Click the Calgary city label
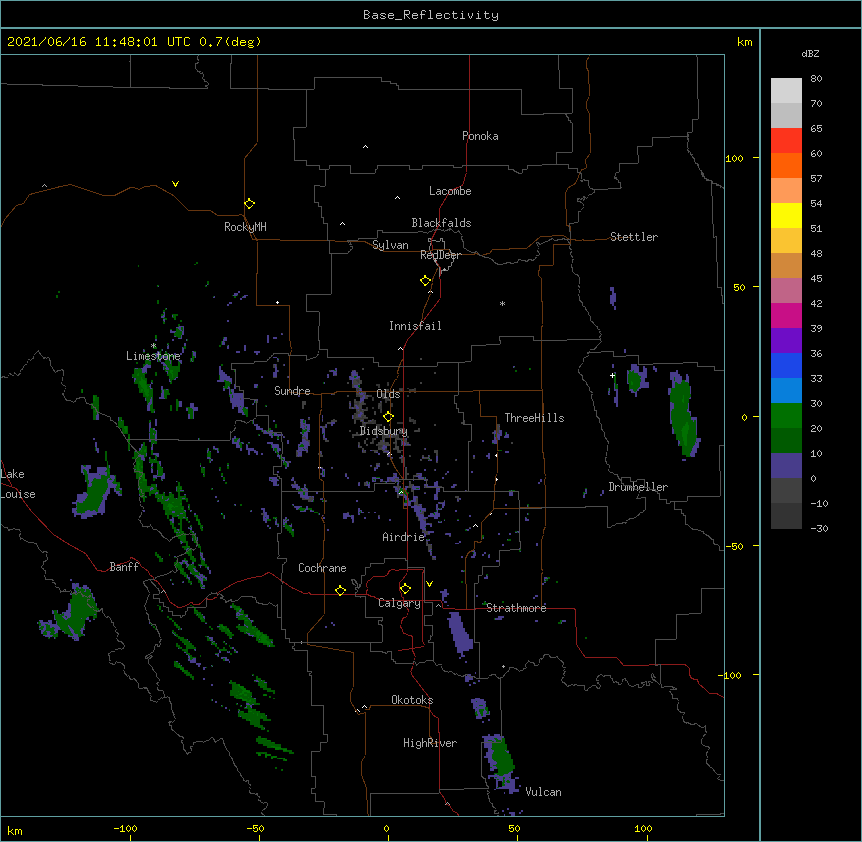This screenshot has width=862, height=842. coord(399,603)
